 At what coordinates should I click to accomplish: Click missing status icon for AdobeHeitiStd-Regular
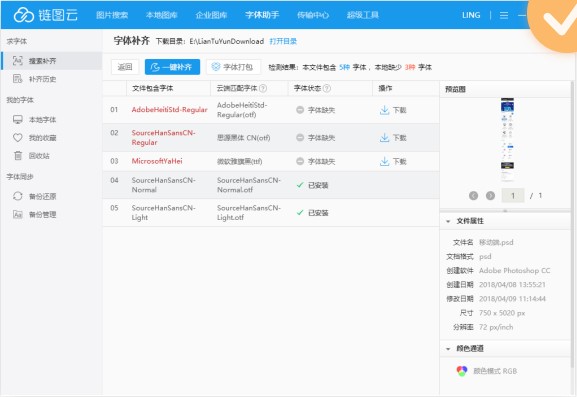pyautogui.click(x=300, y=110)
